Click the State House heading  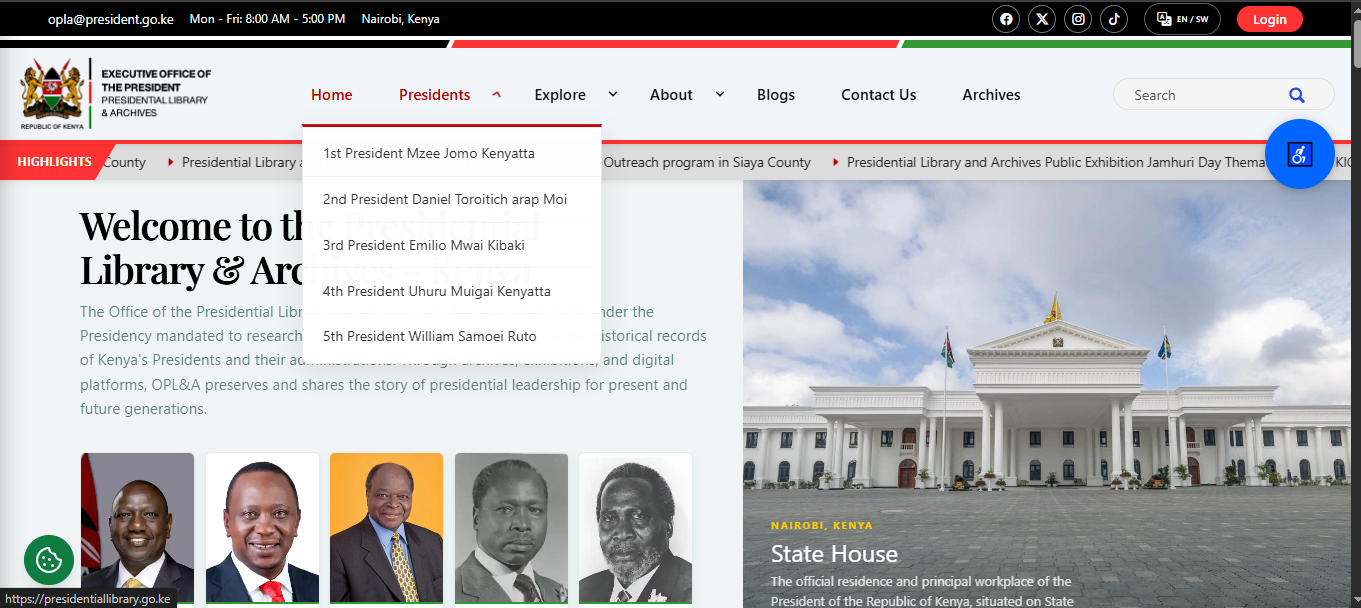click(x=834, y=554)
